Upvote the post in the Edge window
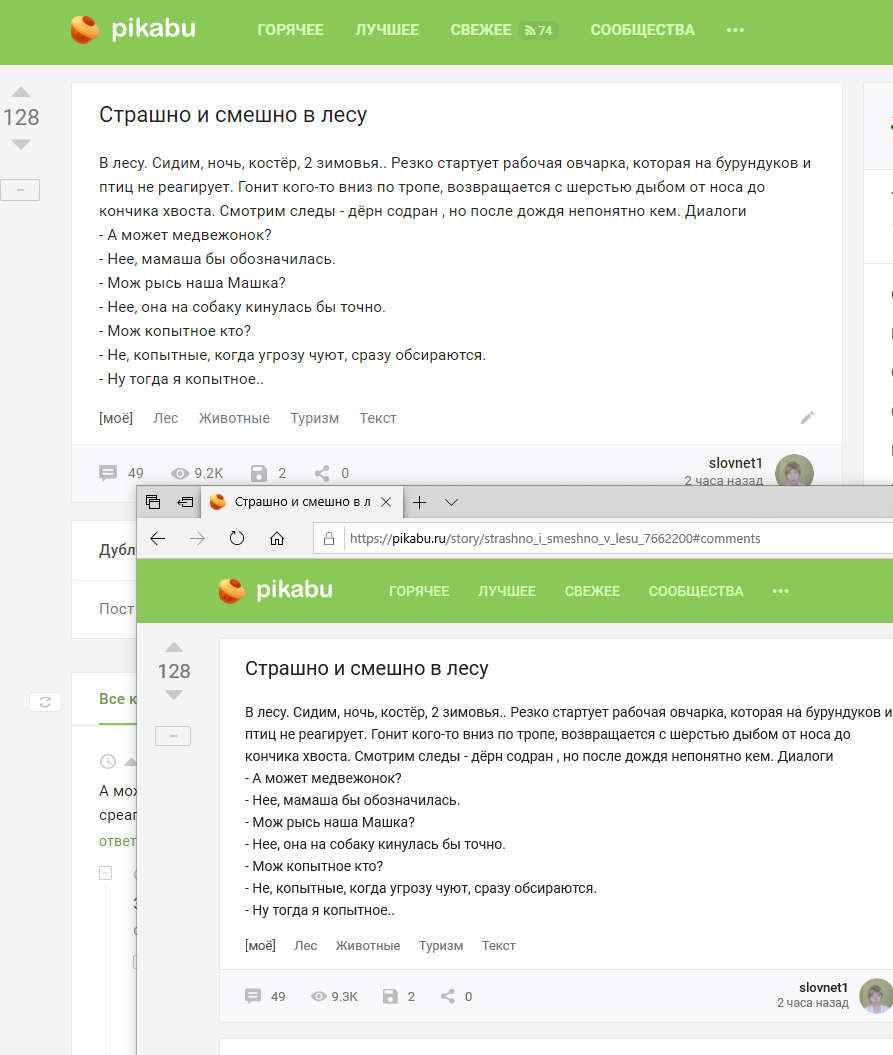 pos(174,647)
